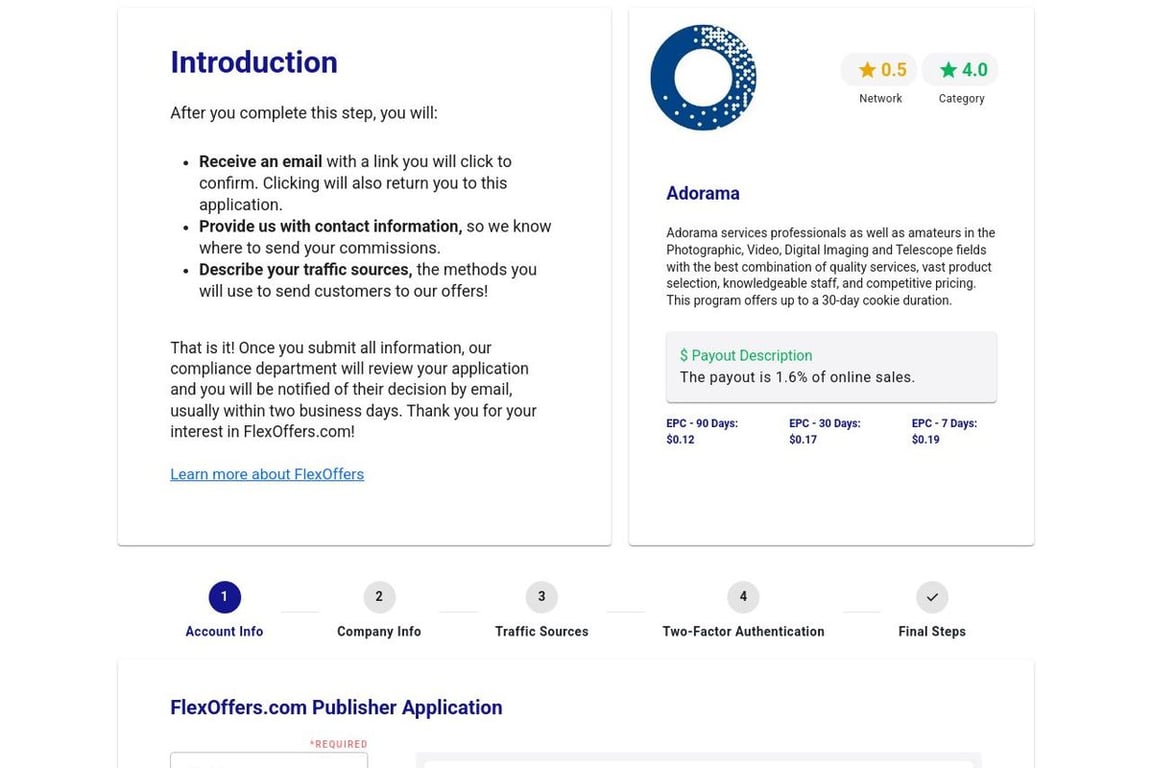Click the 0.5 Network star rating

tap(879, 70)
